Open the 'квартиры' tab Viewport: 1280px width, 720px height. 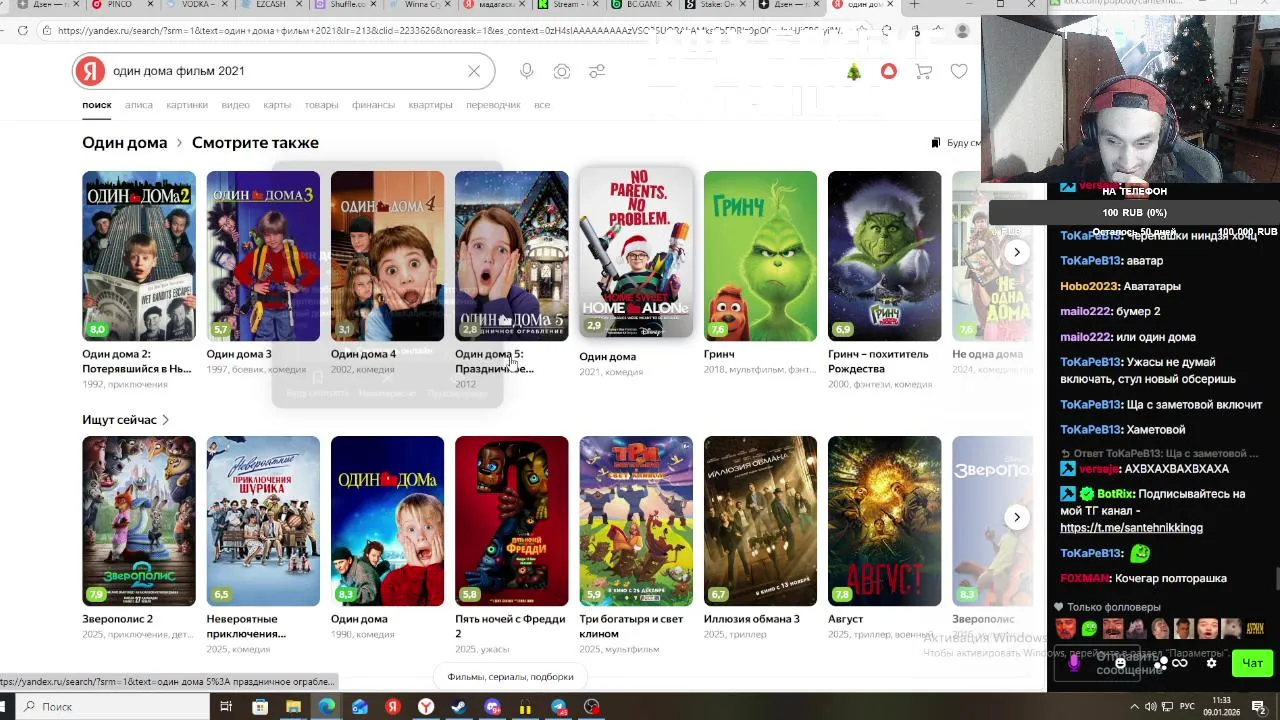[x=430, y=105]
